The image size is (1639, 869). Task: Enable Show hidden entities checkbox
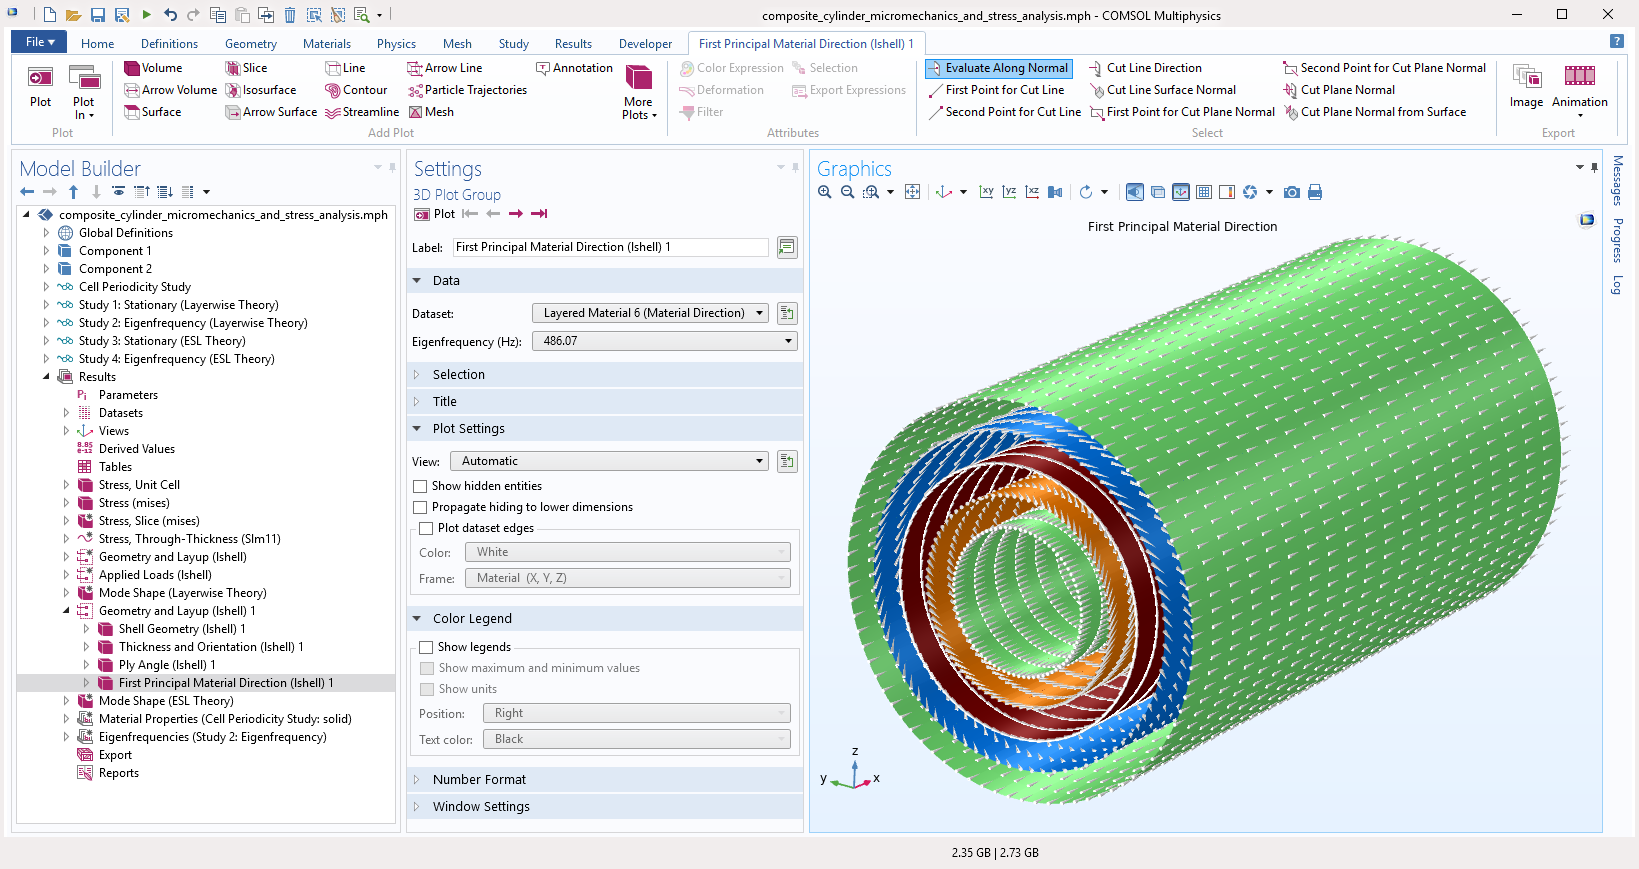[421, 486]
